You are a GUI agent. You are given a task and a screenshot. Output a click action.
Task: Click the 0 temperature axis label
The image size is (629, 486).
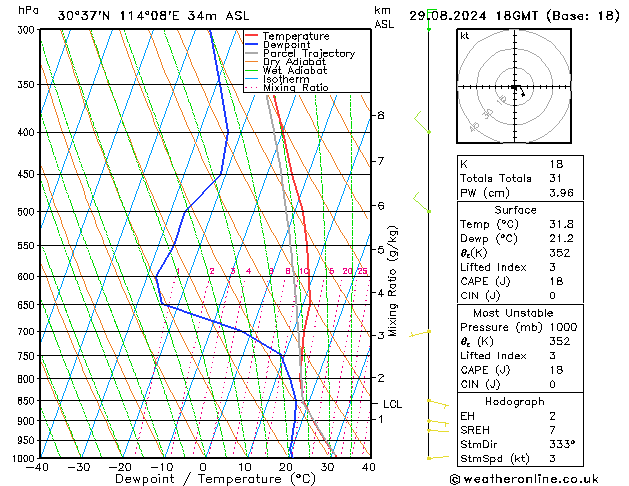coord(203,467)
